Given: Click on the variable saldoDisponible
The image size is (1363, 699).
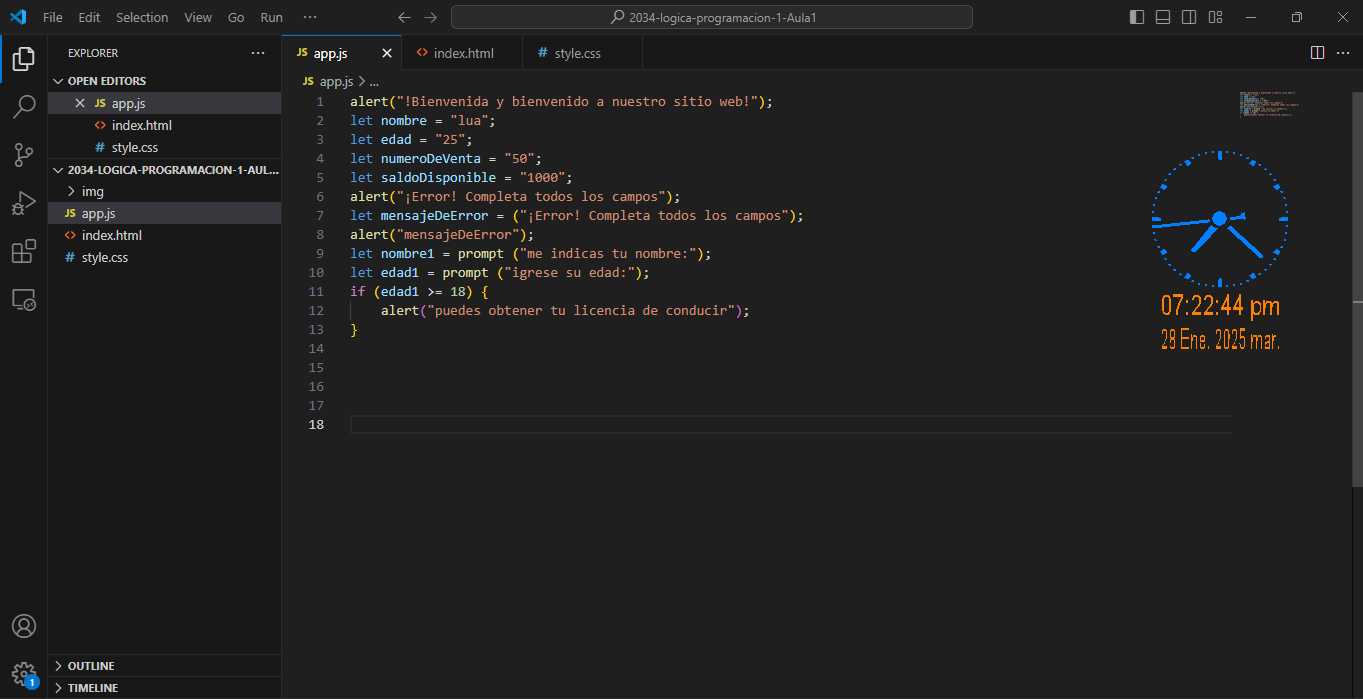Looking at the screenshot, I should point(439,178).
